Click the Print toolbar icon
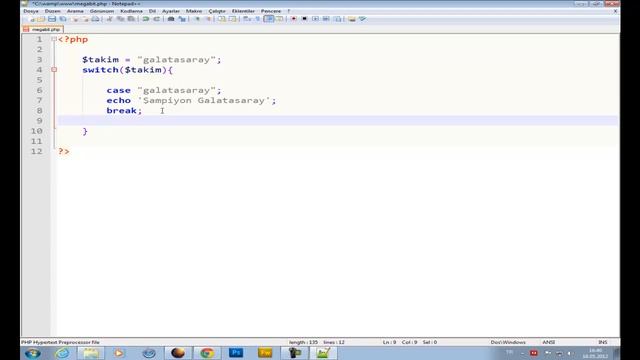The width and height of the screenshot is (640, 360). (96, 19)
